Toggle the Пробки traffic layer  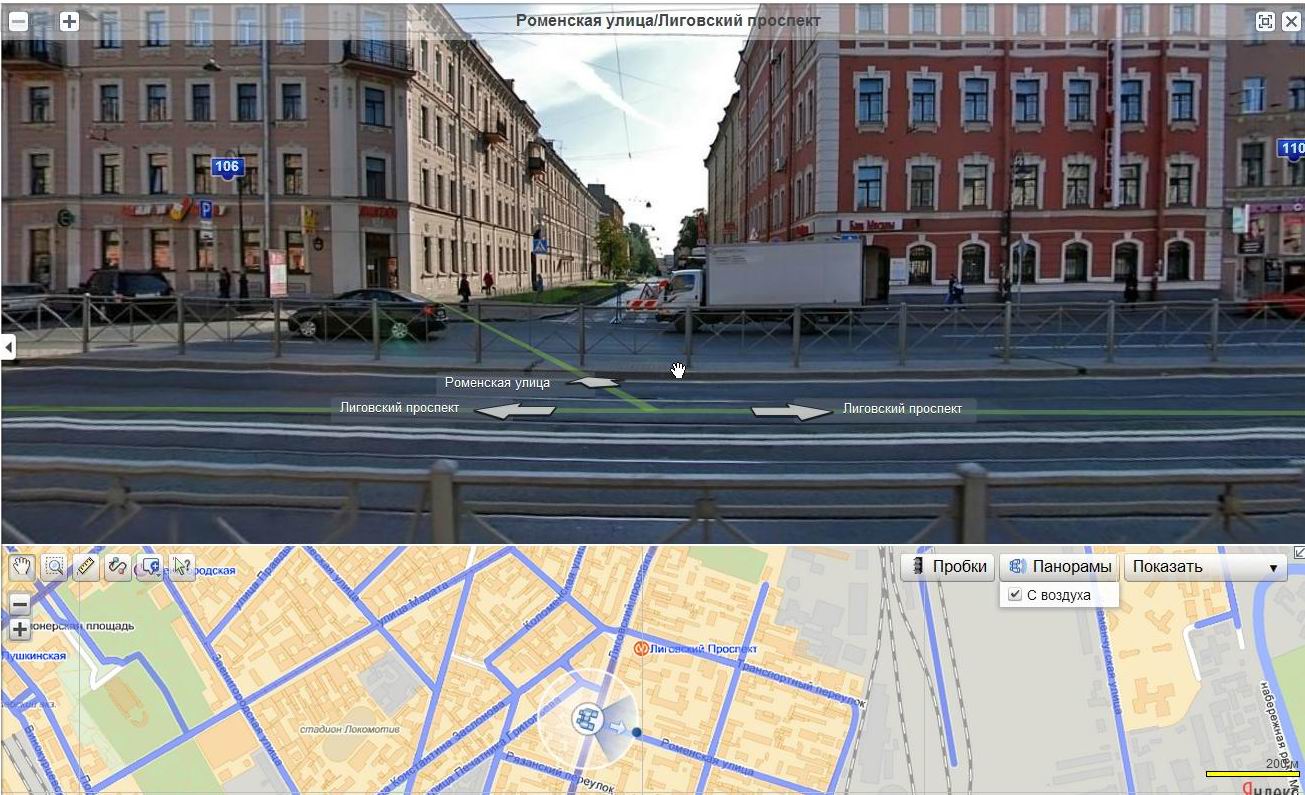[947, 567]
